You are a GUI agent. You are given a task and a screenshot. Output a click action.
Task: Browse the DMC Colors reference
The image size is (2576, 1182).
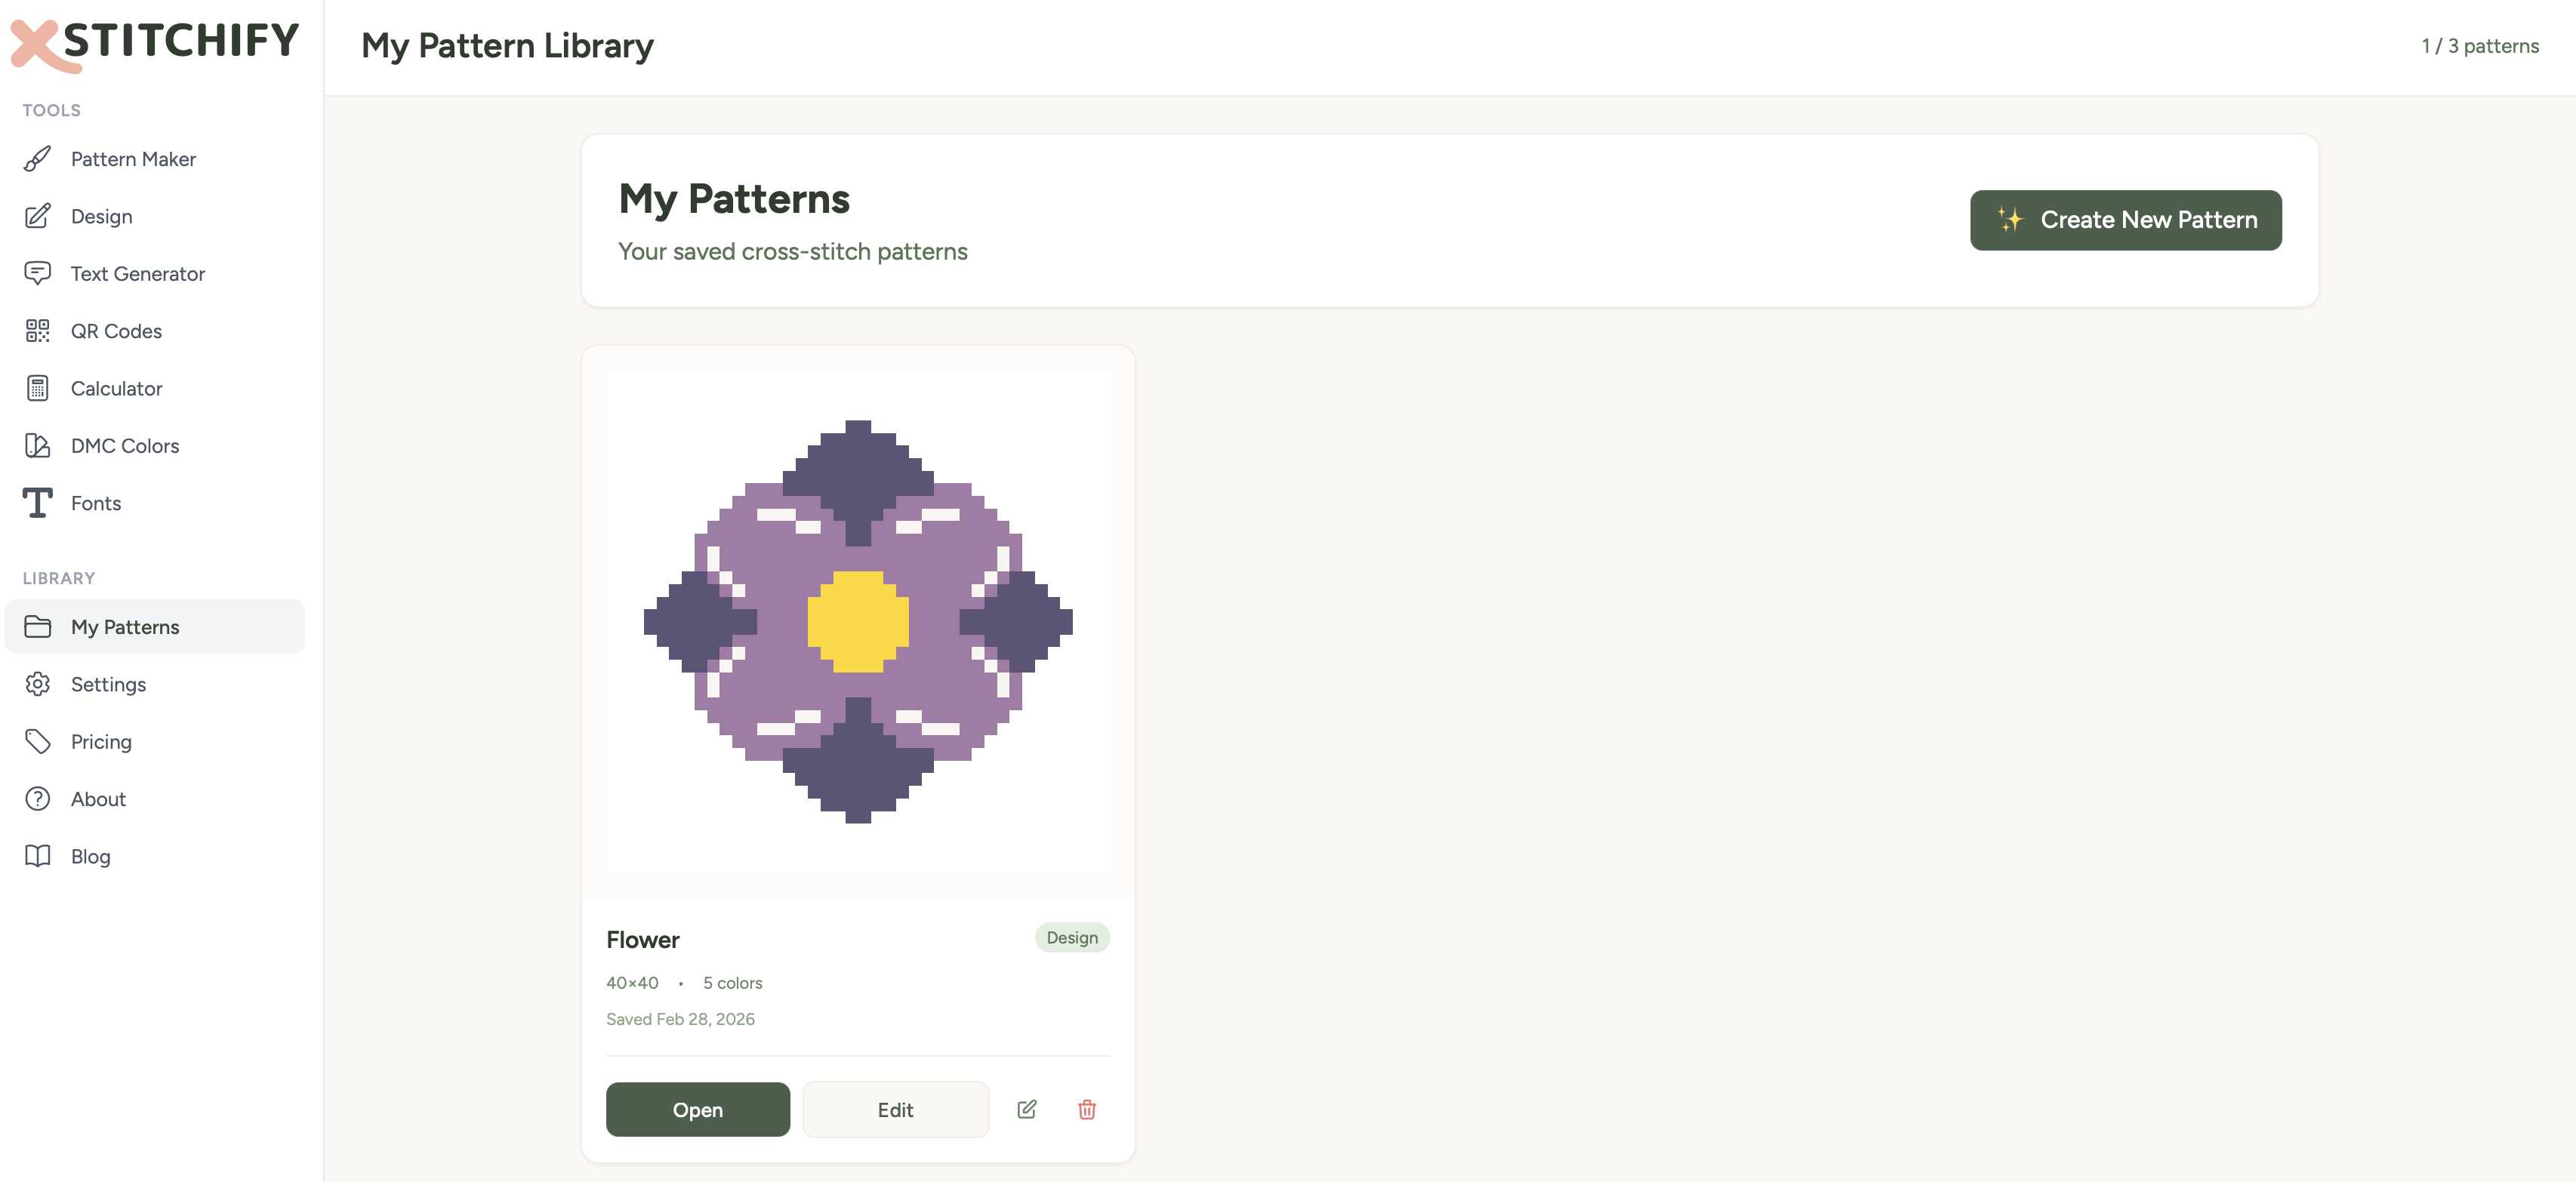click(125, 445)
